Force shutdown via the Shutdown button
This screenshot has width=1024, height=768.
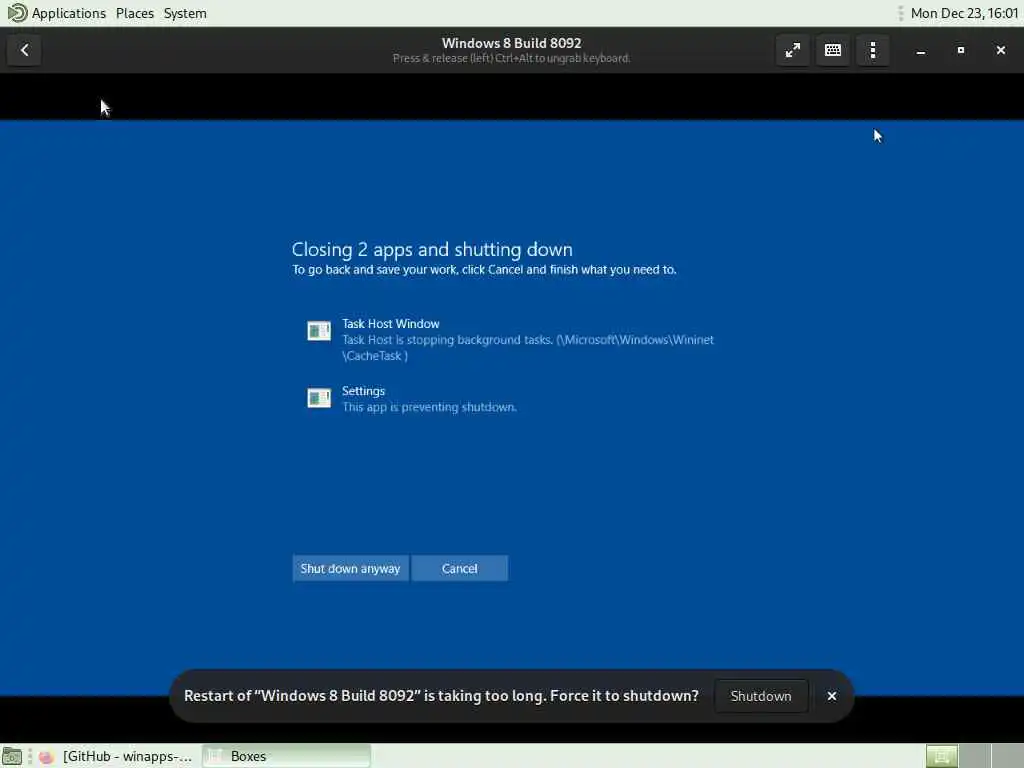coord(761,696)
